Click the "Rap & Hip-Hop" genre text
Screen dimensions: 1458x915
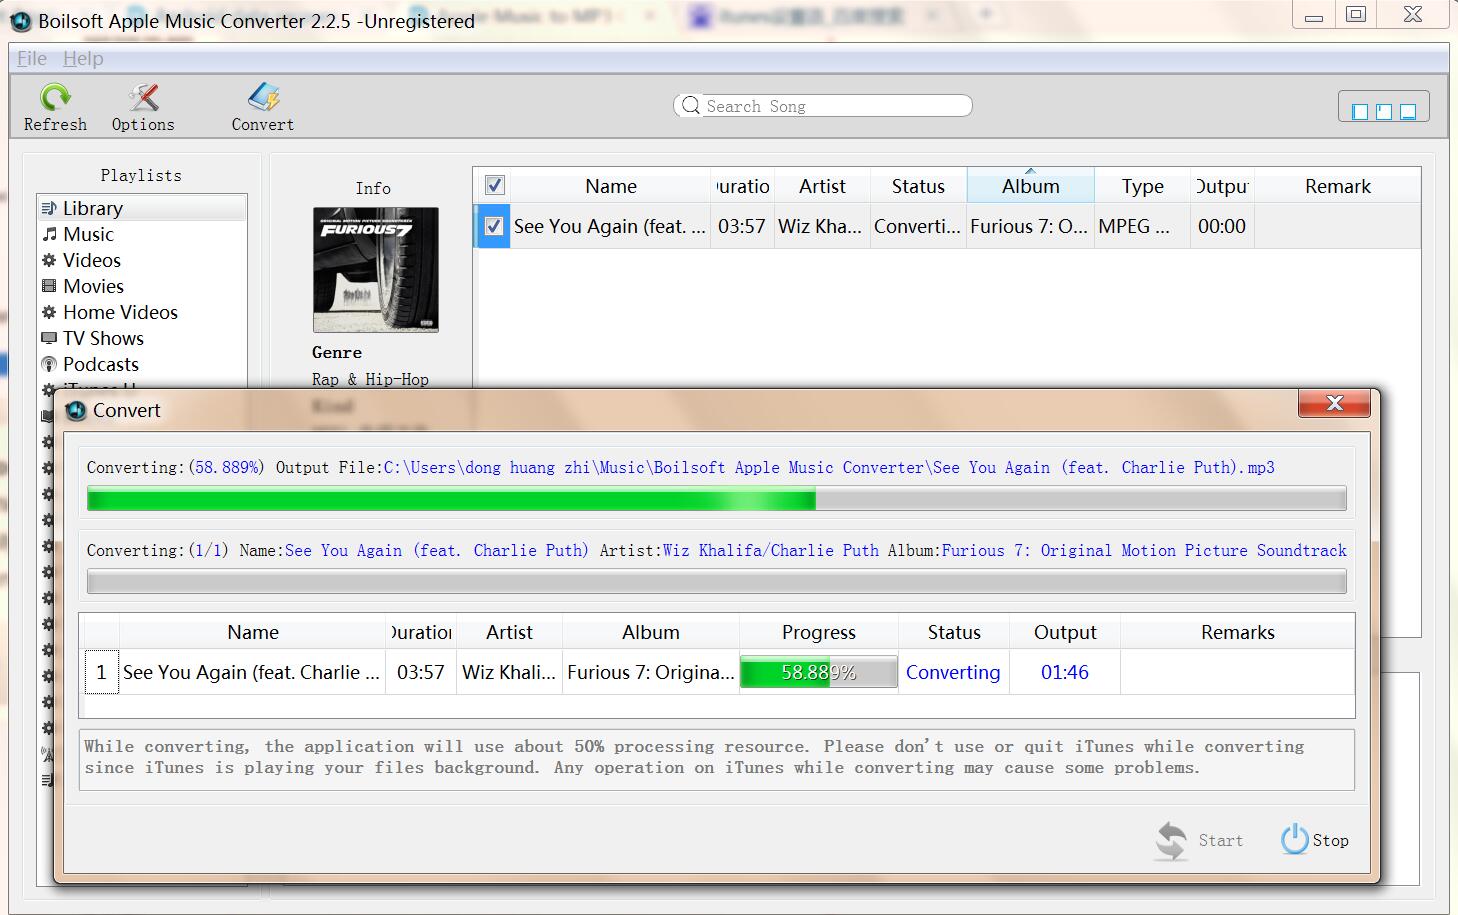click(x=370, y=379)
